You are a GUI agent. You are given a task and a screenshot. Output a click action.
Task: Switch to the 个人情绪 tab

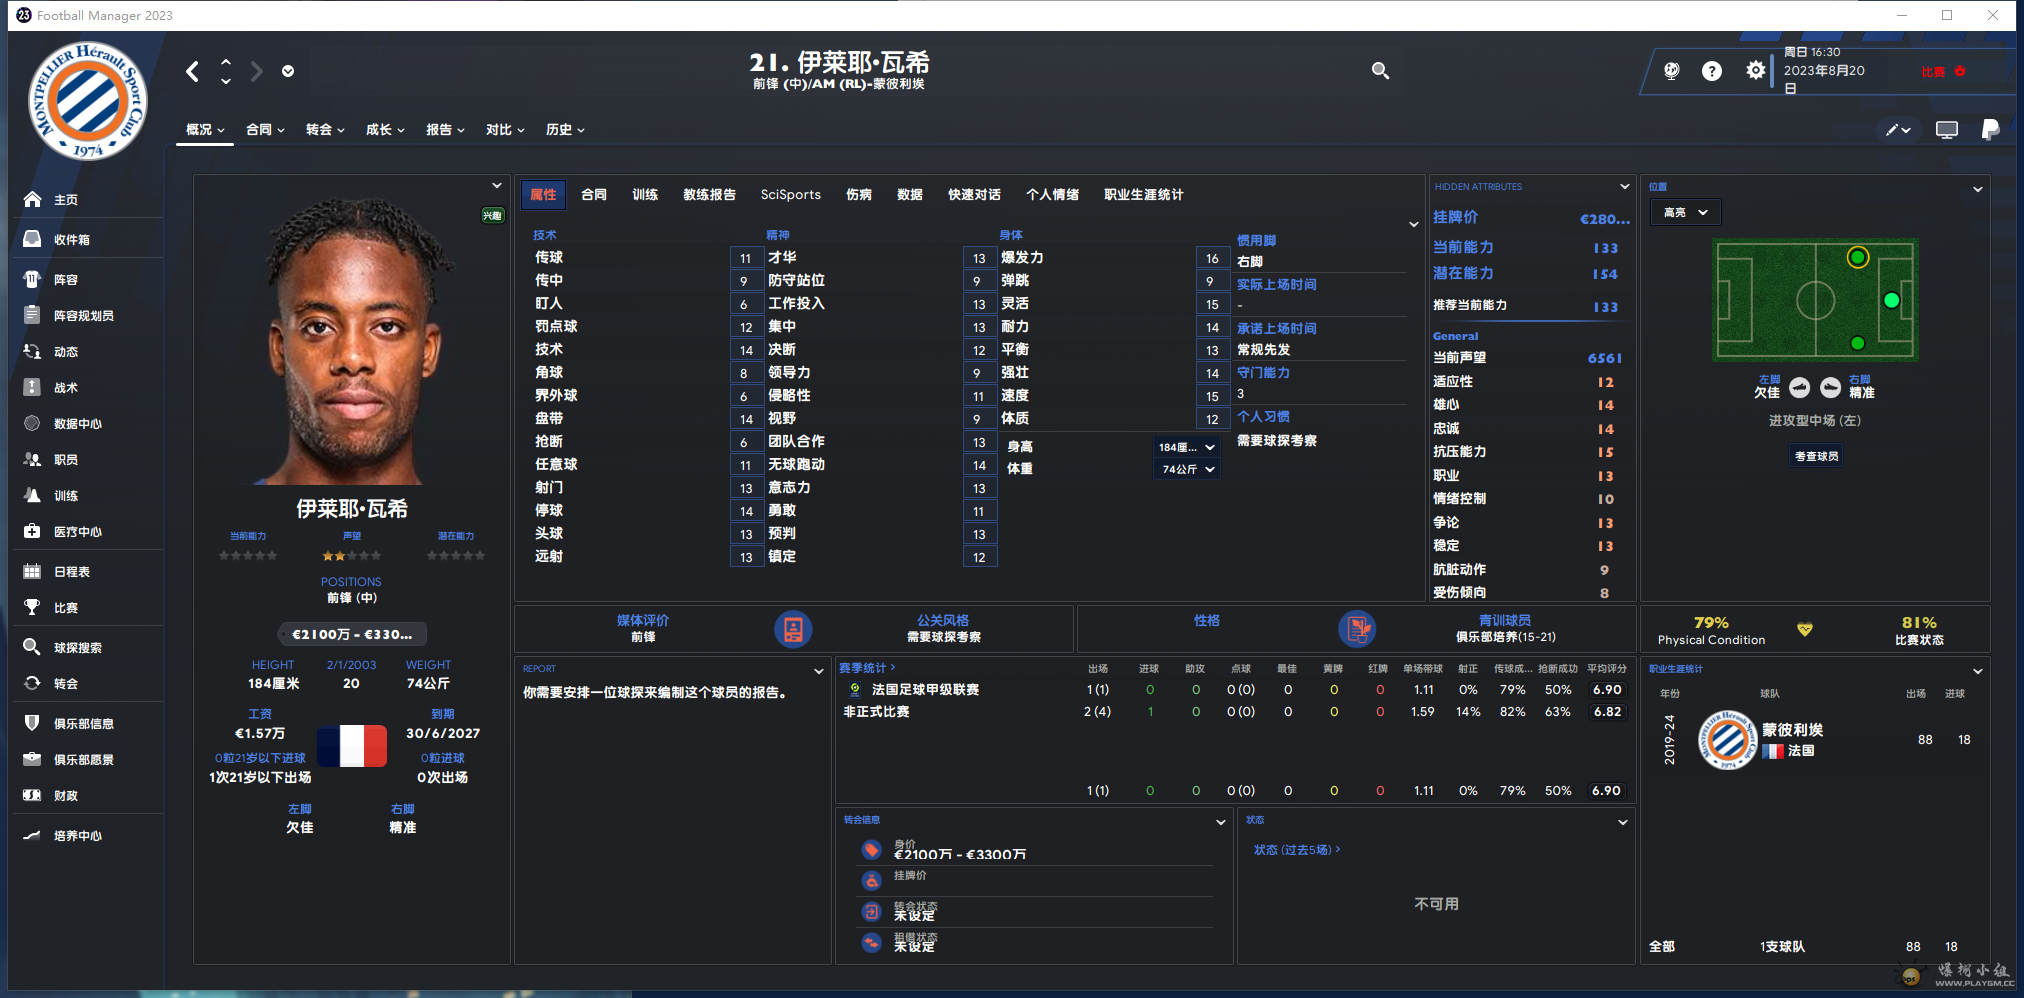pyautogui.click(x=1052, y=195)
